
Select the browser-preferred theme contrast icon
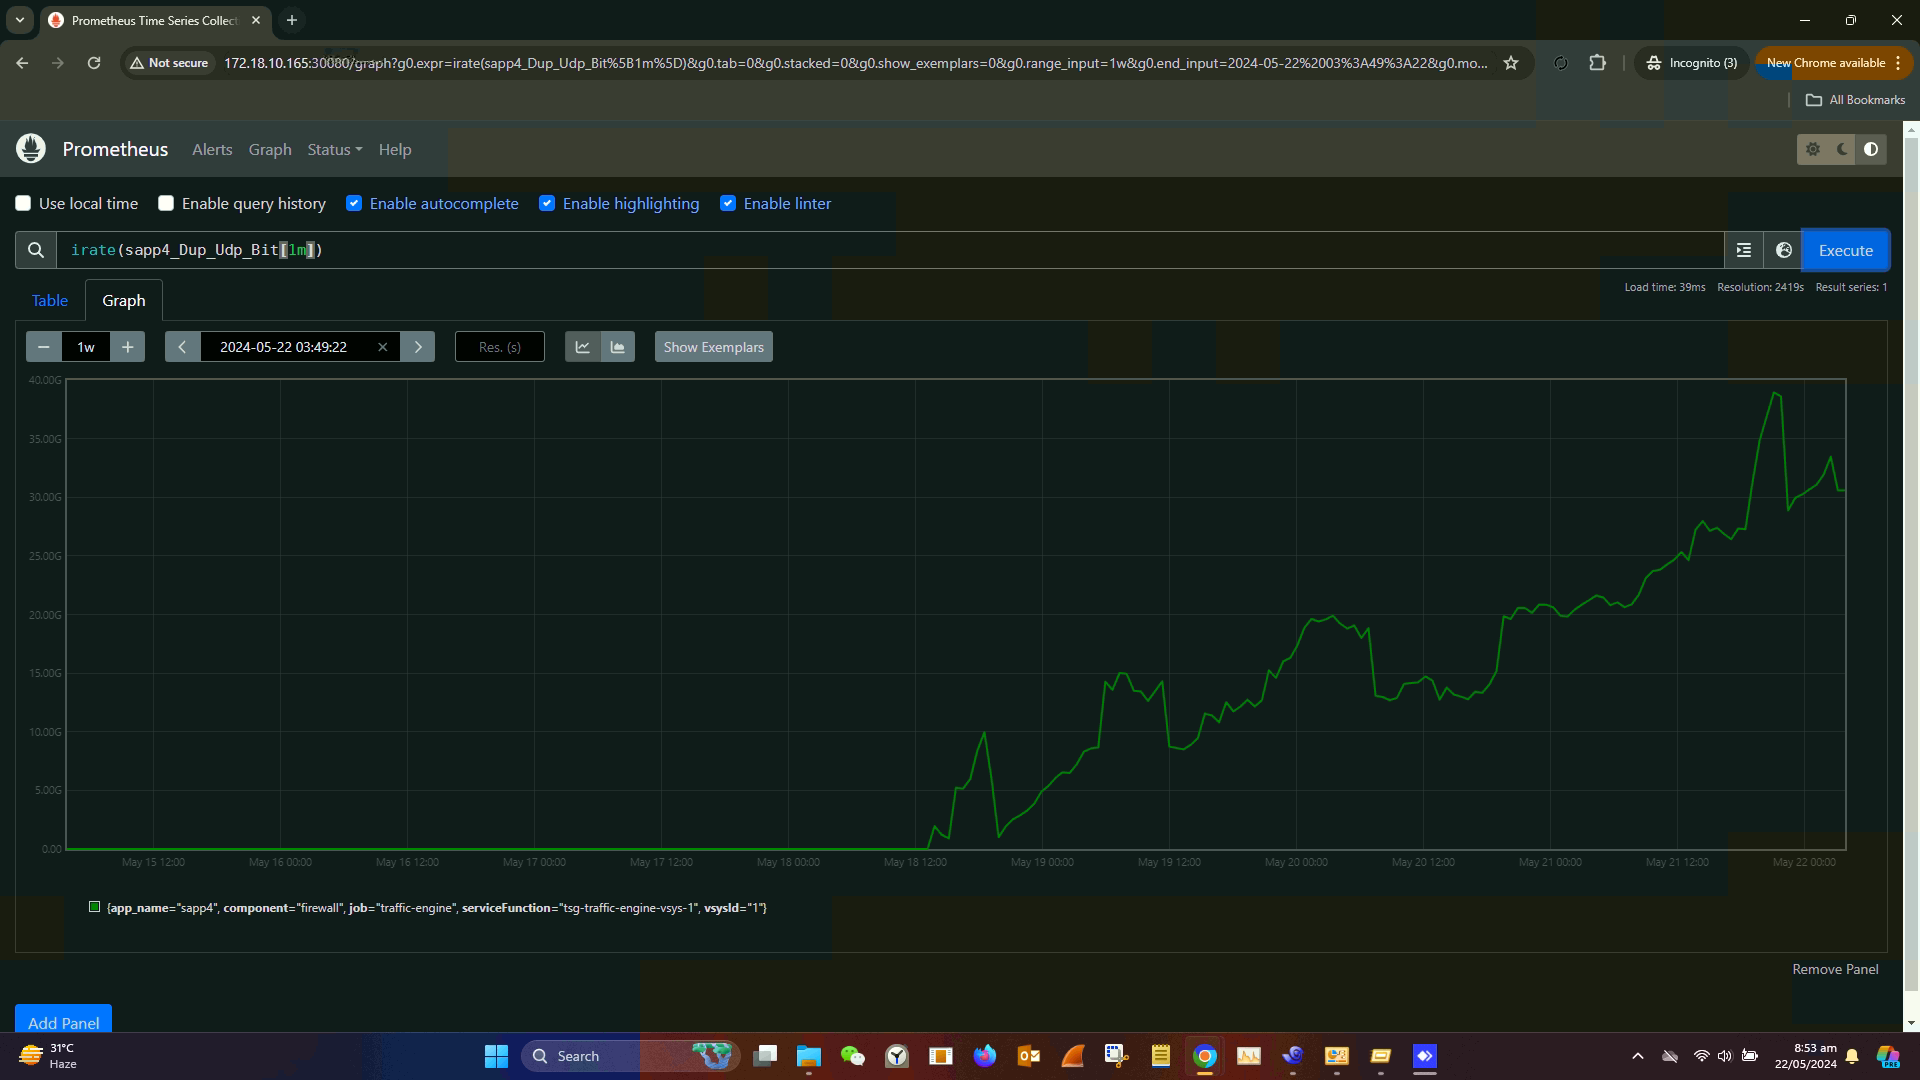[x=1871, y=149]
